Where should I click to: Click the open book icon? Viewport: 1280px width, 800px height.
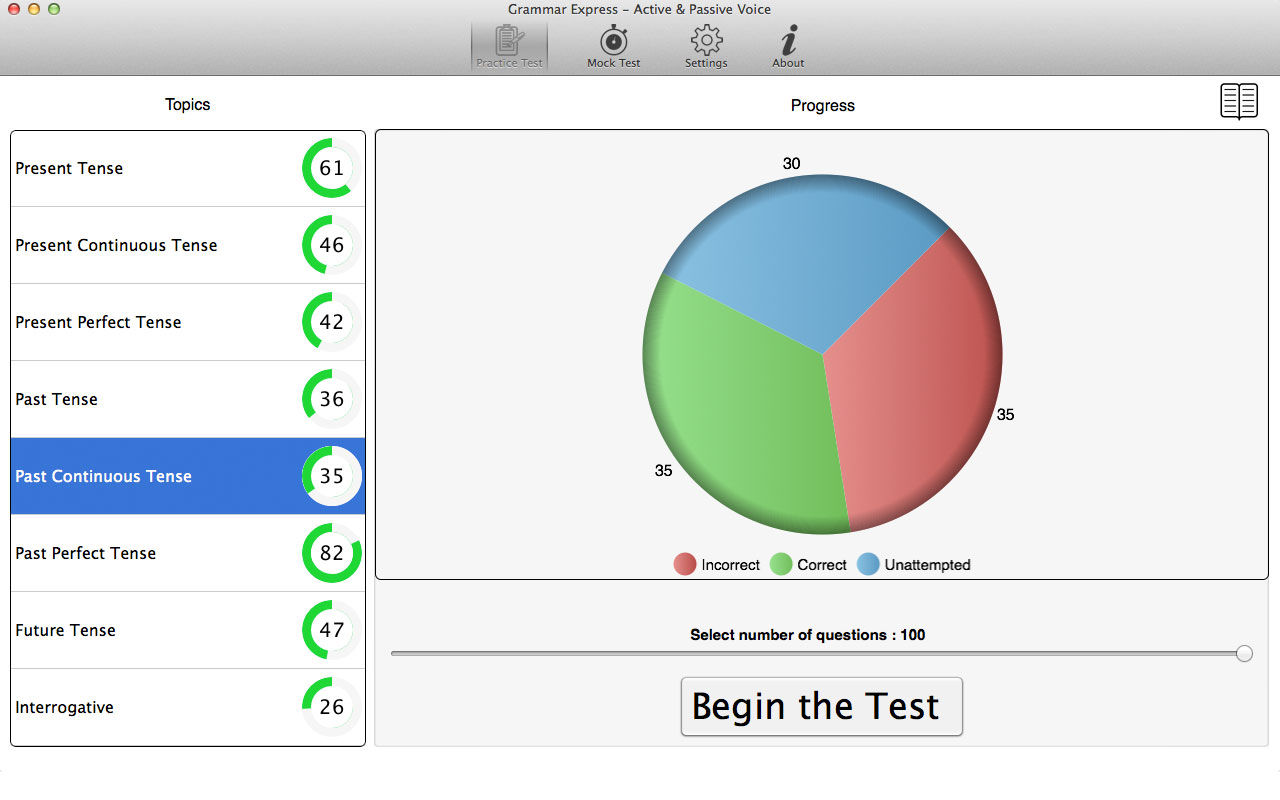pos(1239,102)
